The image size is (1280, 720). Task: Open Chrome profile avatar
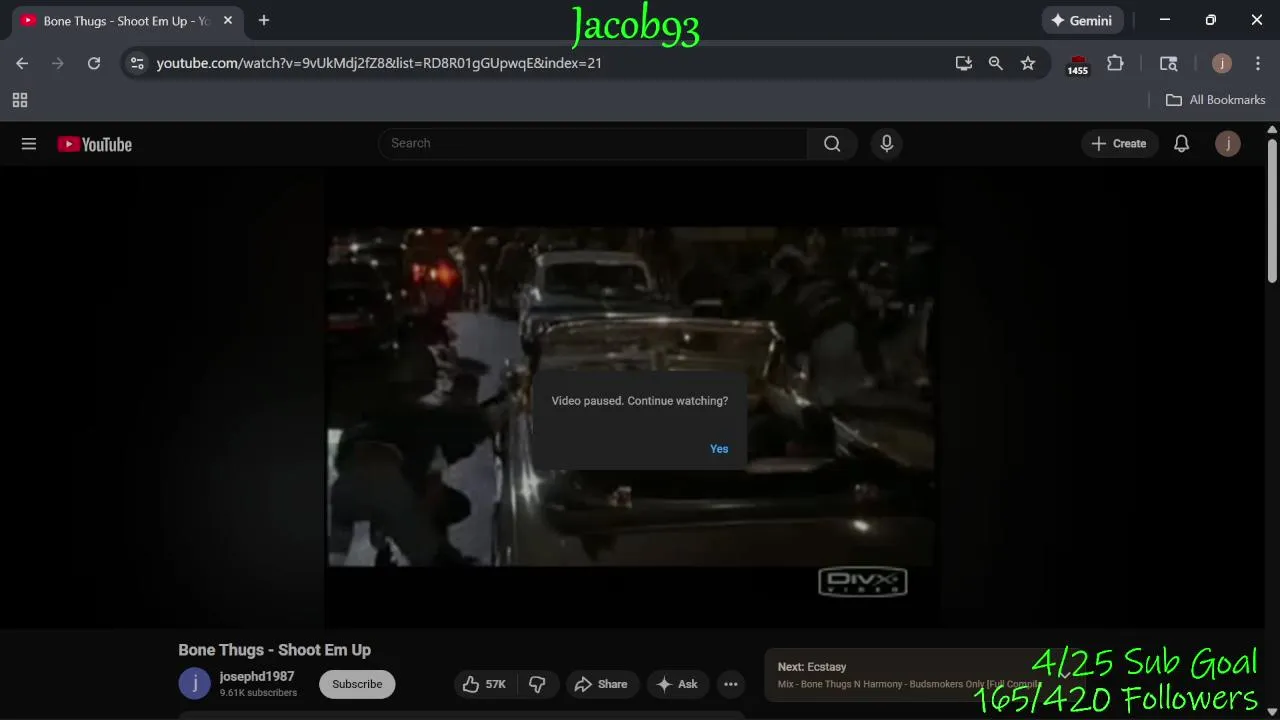[x=1222, y=63]
